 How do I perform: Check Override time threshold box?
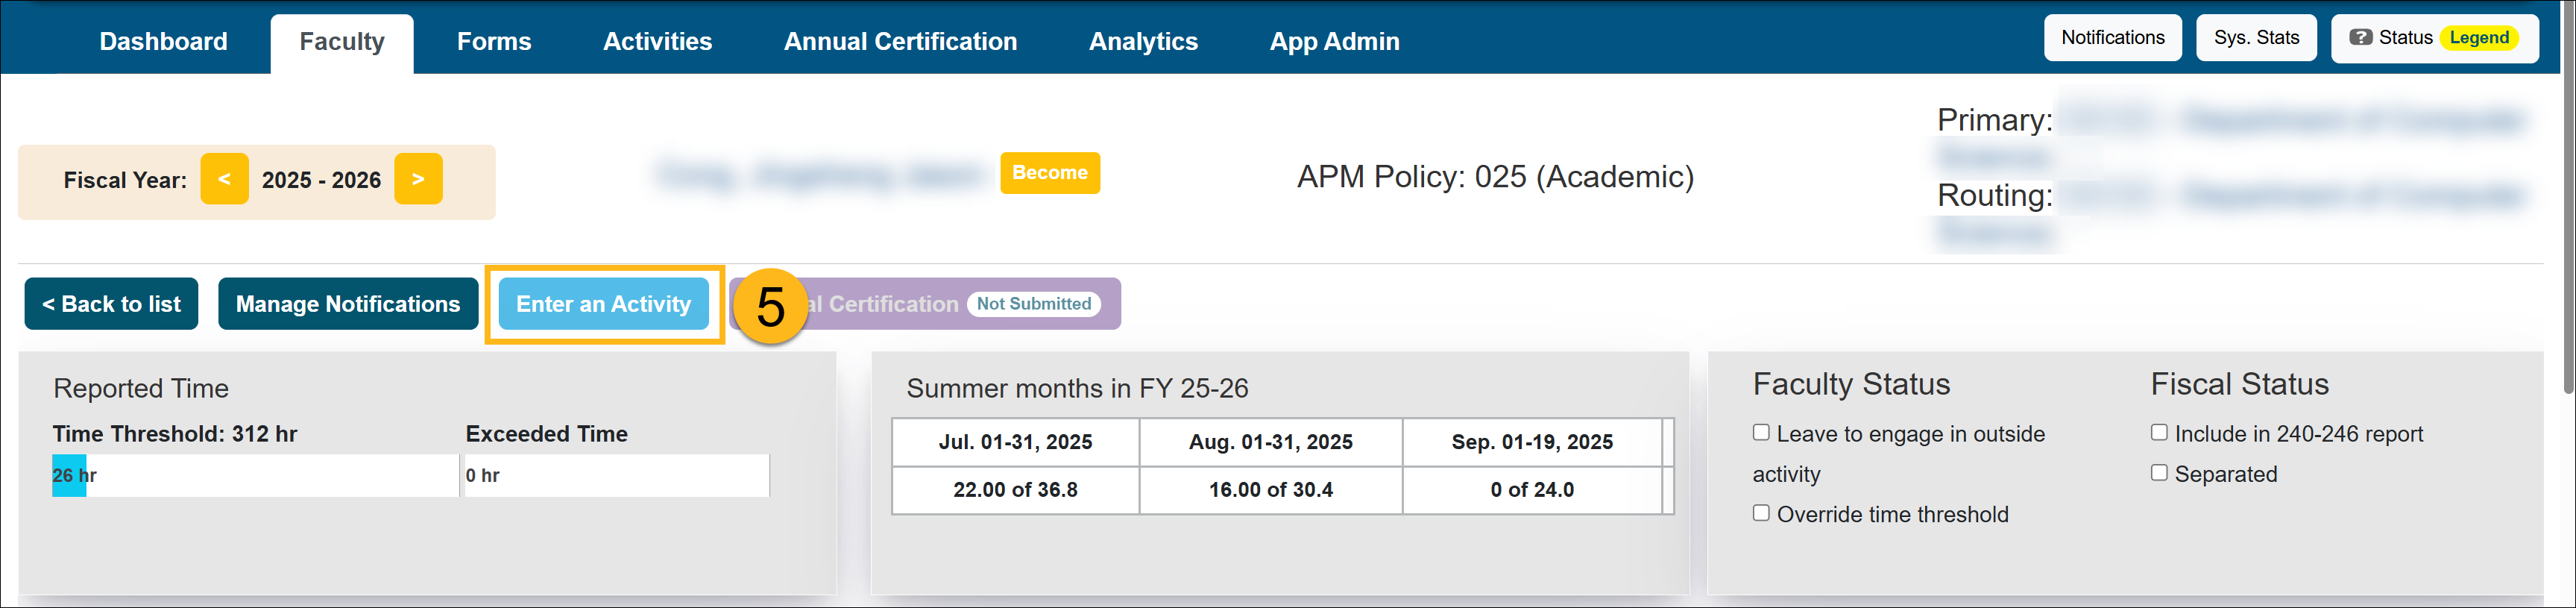(1761, 513)
